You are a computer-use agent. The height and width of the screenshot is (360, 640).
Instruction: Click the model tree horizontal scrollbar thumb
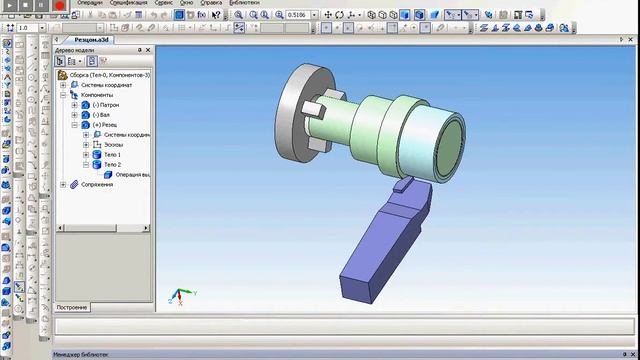(91, 228)
